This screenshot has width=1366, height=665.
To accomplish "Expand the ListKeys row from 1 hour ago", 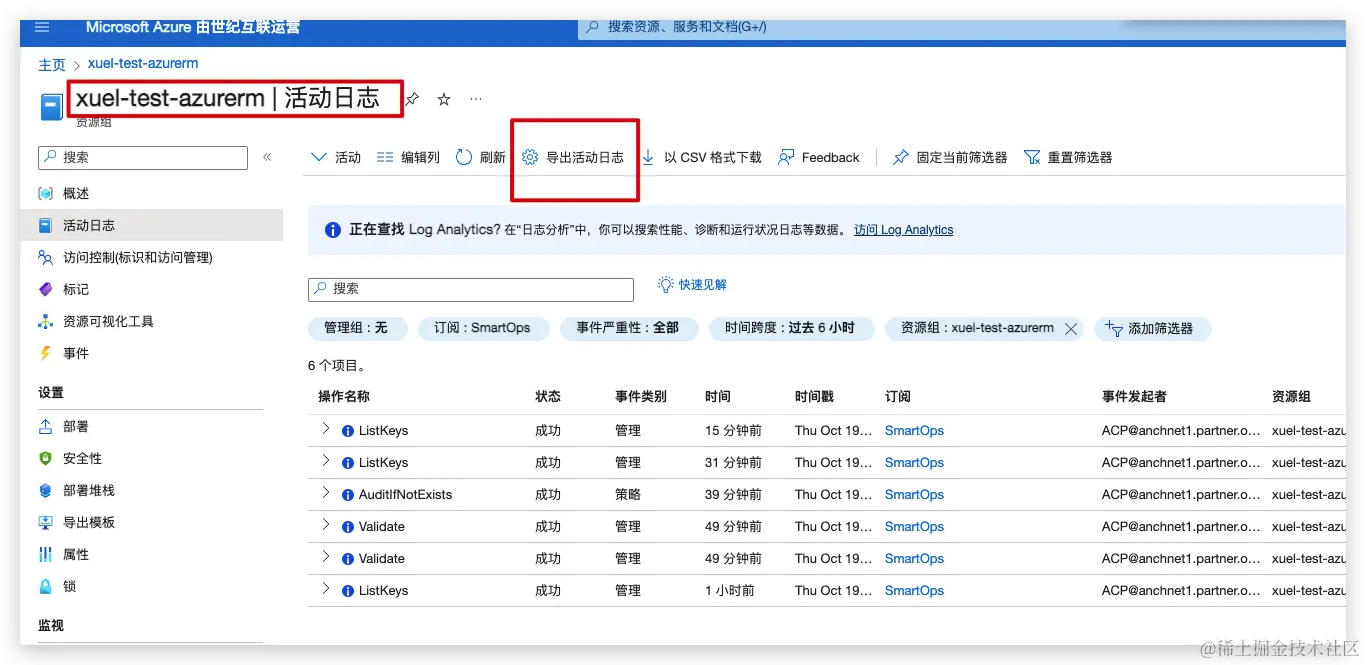I will pos(325,589).
